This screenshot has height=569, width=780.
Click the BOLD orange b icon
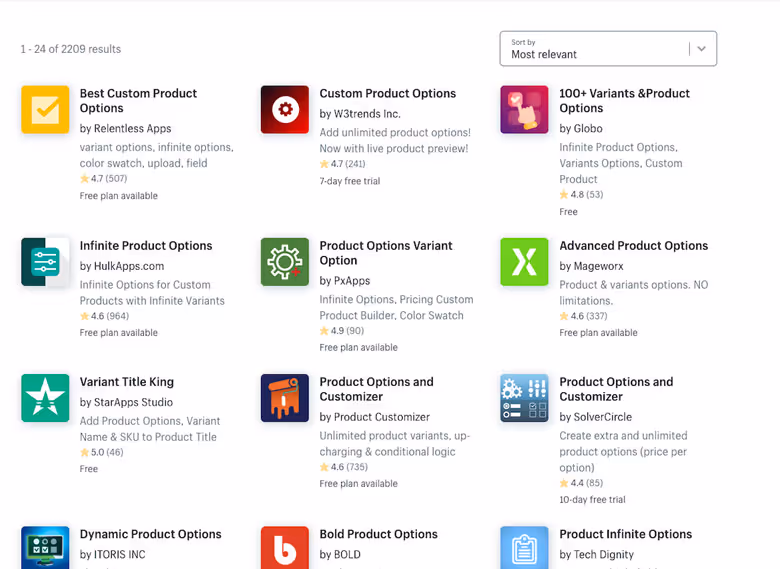(285, 548)
